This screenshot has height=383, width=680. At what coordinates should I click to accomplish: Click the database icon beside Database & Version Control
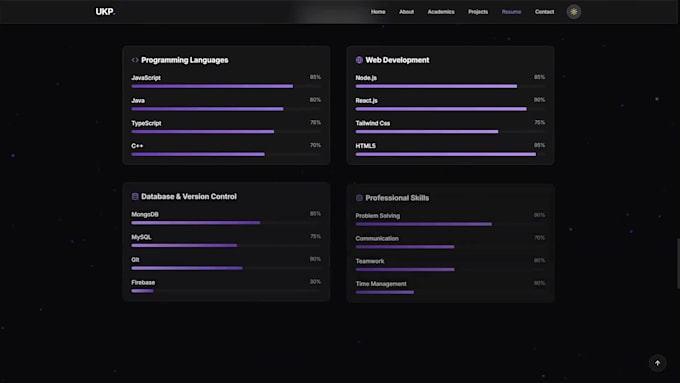click(135, 196)
